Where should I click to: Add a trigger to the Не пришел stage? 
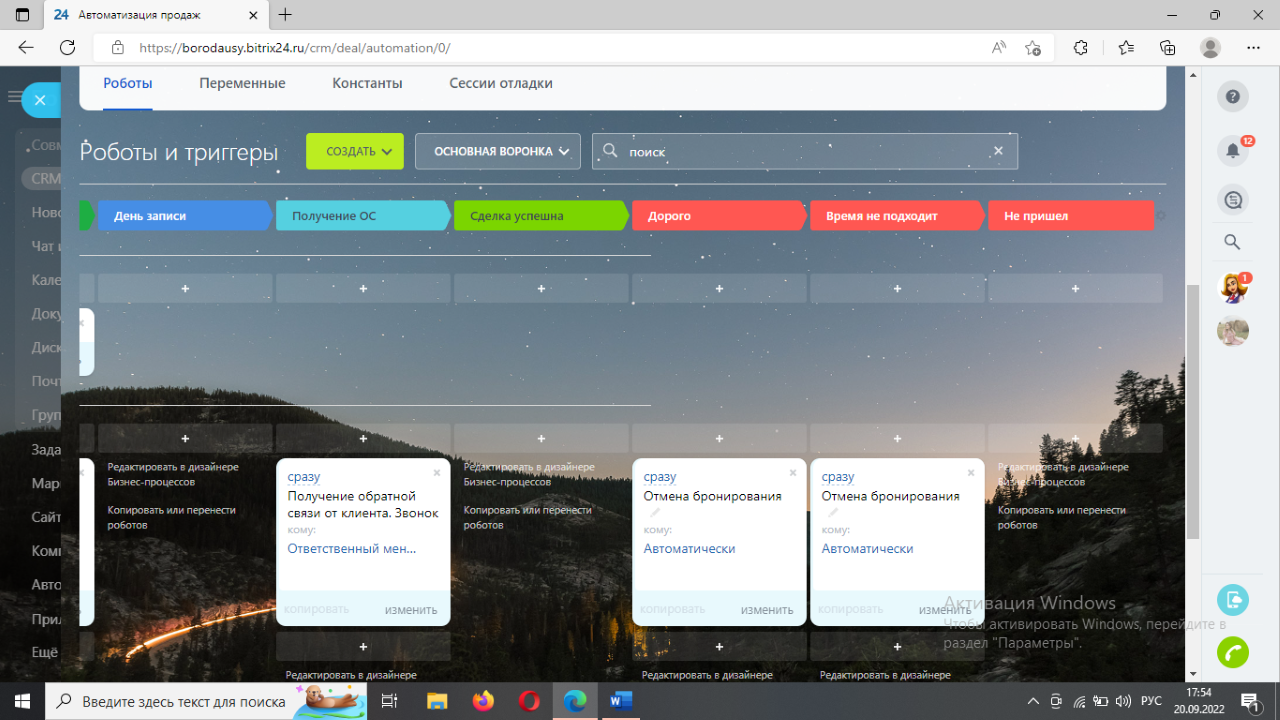pos(1075,288)
